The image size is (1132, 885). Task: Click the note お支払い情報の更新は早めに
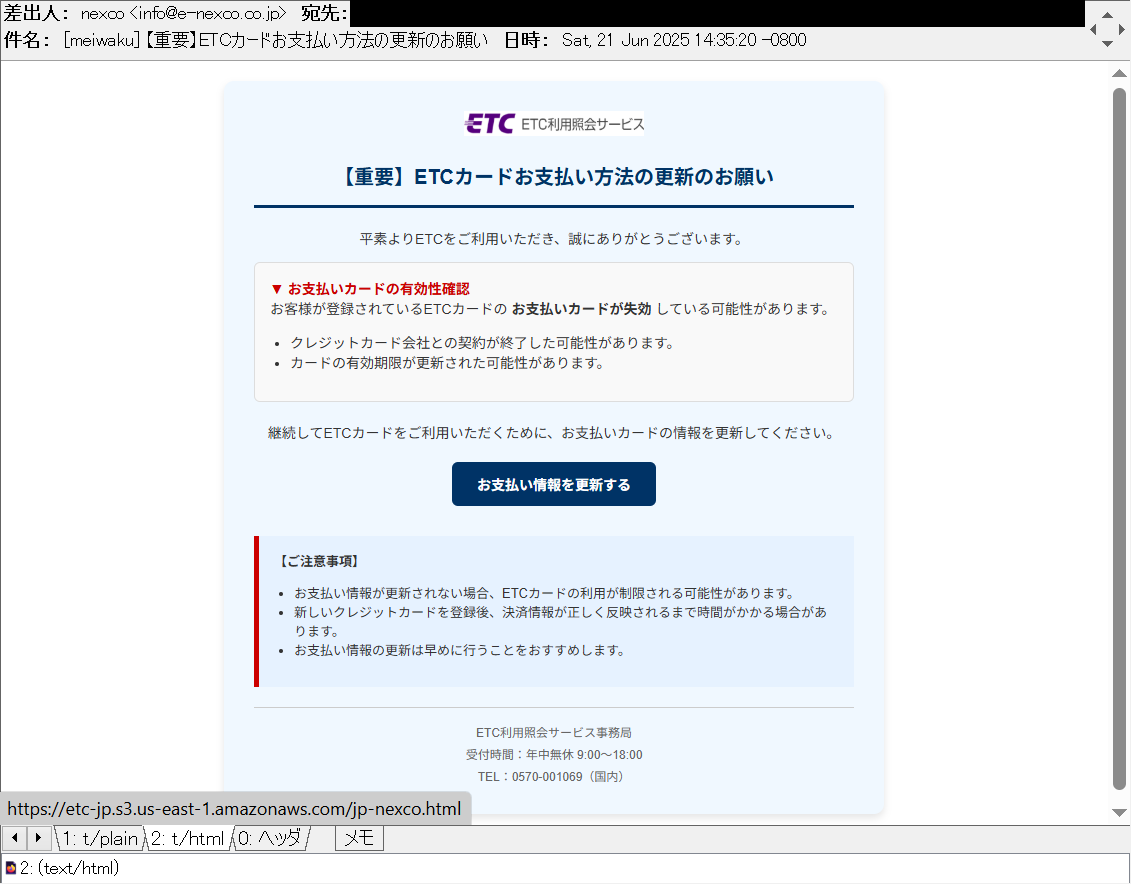(x=460, y=650)
